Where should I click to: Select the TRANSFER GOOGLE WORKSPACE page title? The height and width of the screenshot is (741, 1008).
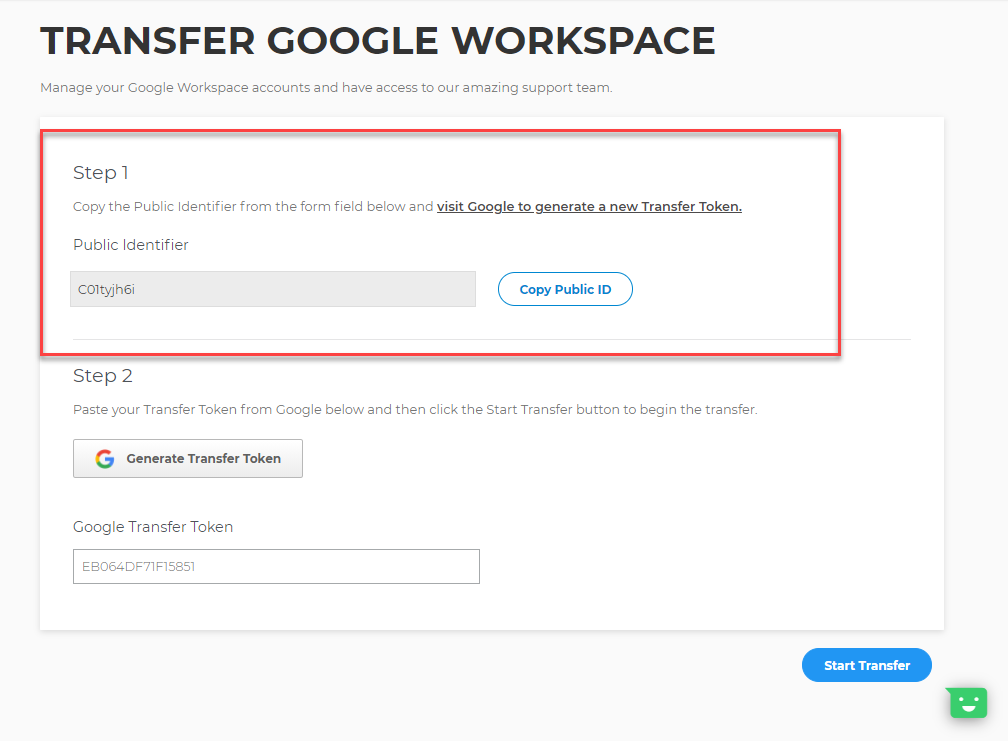(378, 40)
